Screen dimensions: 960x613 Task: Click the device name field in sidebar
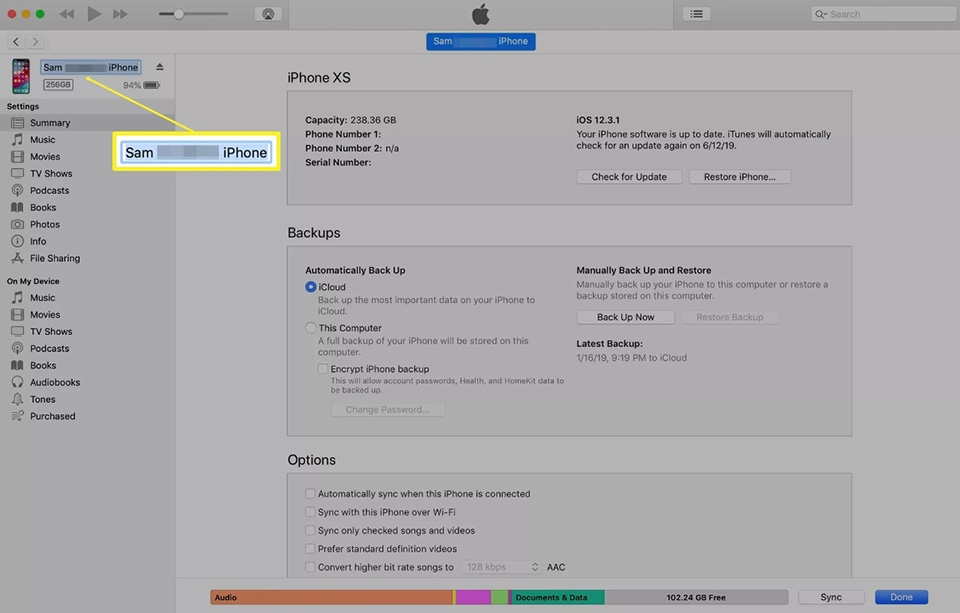point(91,67)
